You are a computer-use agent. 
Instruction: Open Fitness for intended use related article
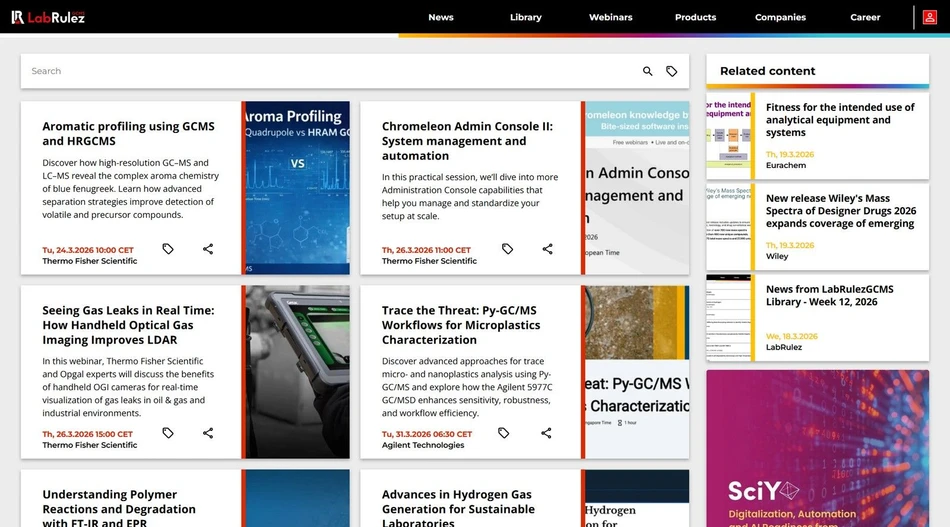pyautogui.click(x=840, y=120)
